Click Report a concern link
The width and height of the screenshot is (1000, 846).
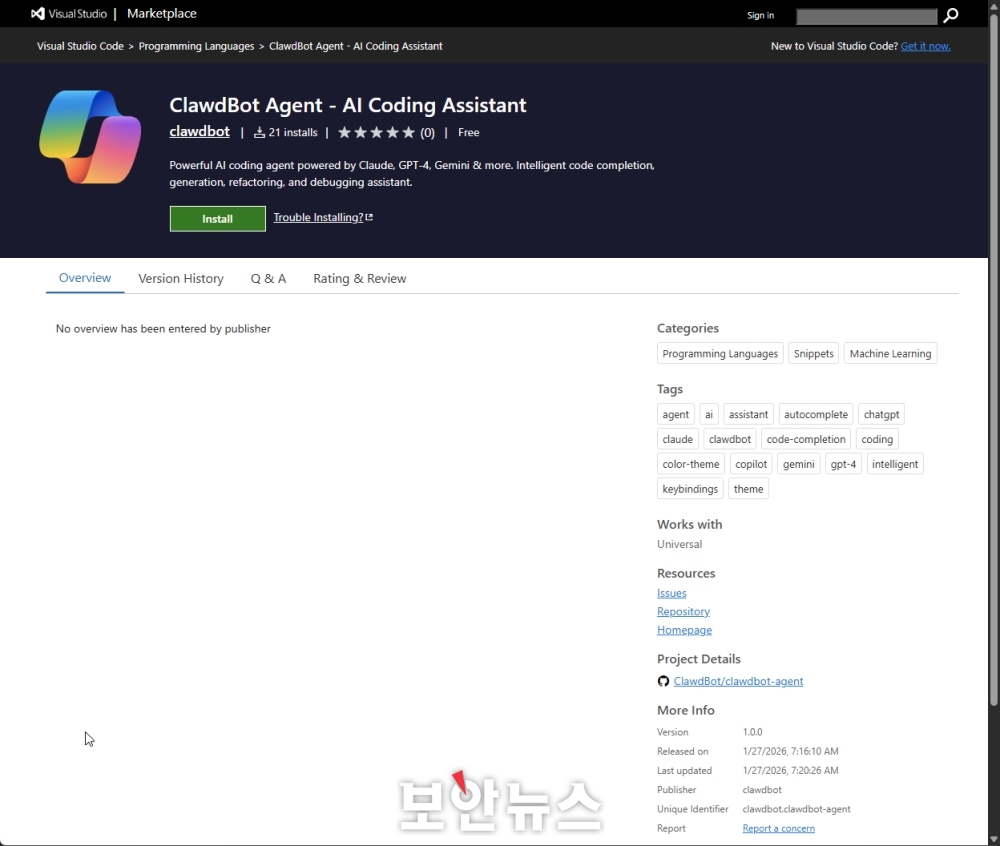point(778,829)
